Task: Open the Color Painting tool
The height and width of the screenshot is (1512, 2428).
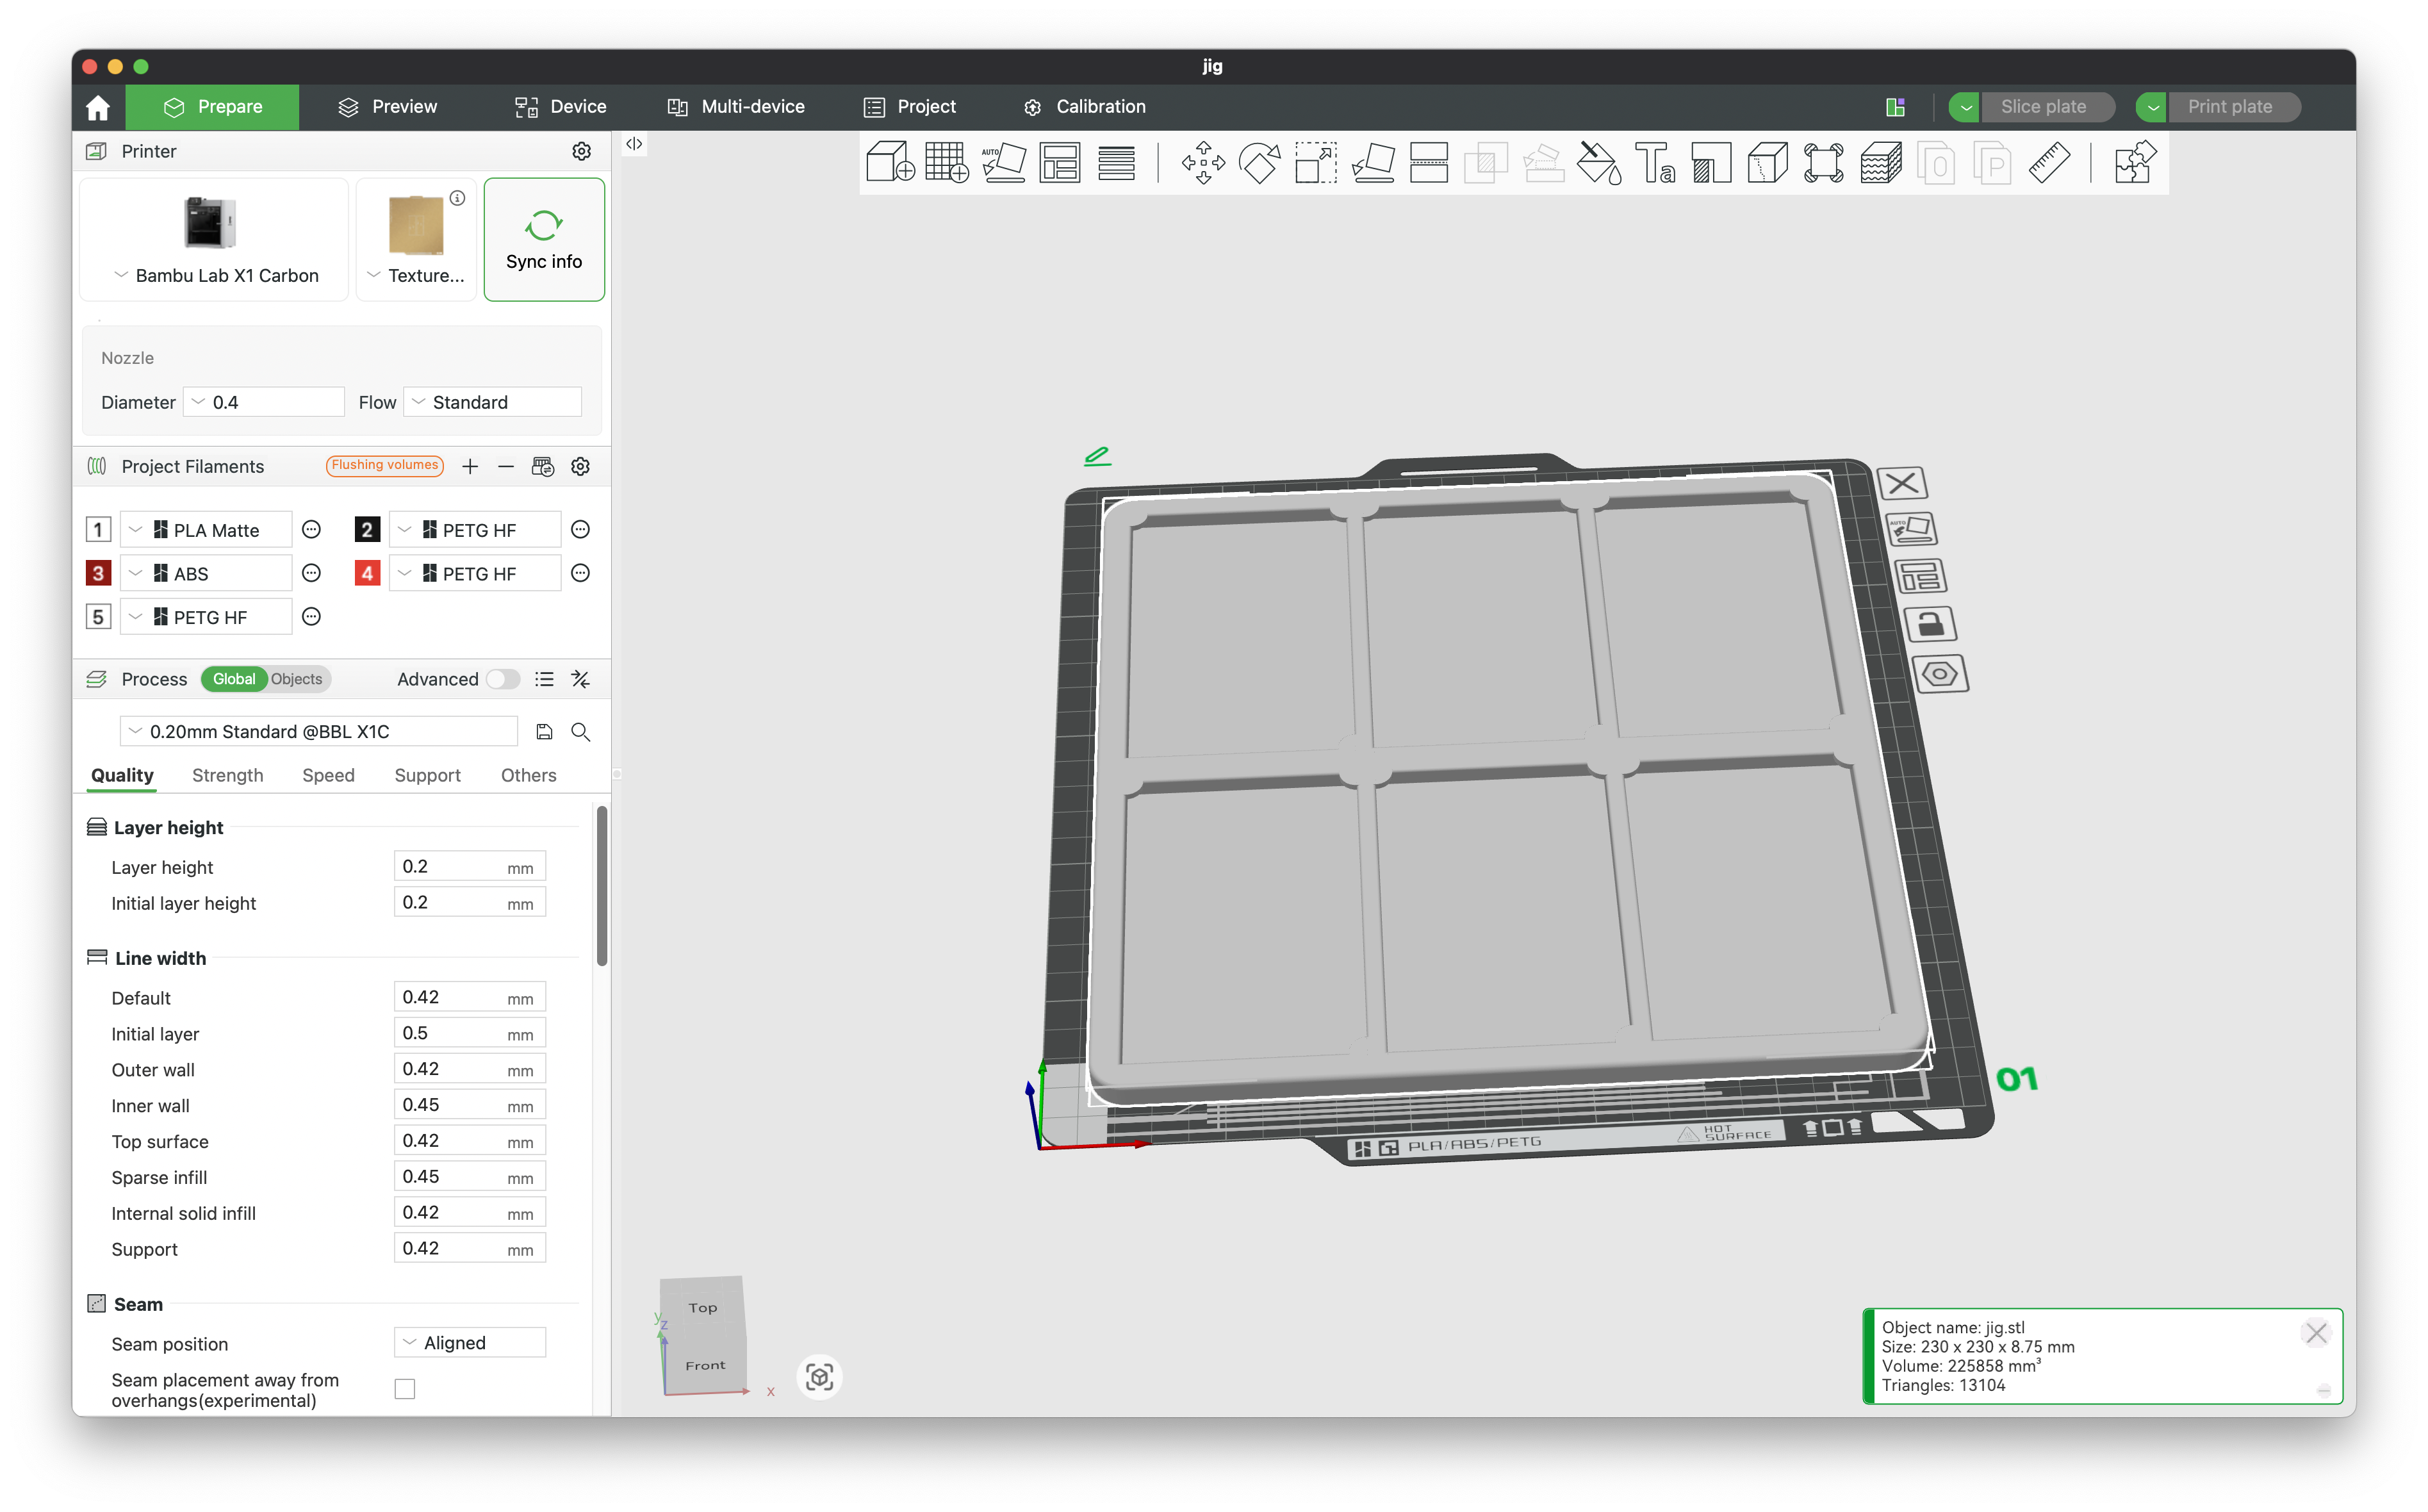Action: coord(1597,162)
